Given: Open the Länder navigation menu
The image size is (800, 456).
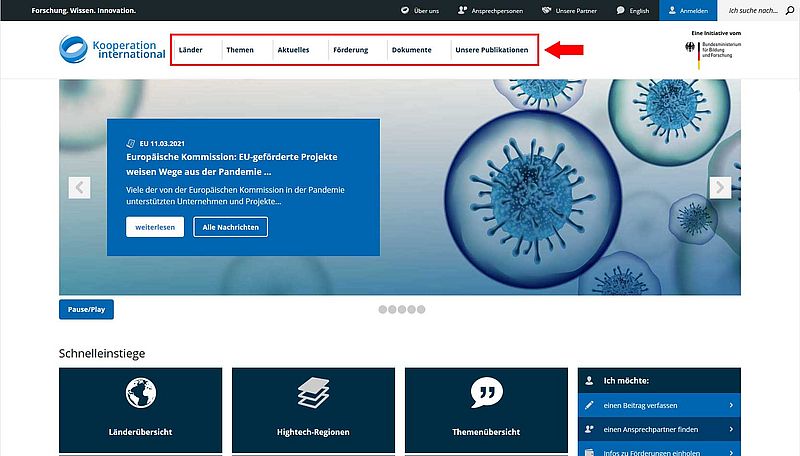Looking at the screenshot, I should (x=190, y=50).
